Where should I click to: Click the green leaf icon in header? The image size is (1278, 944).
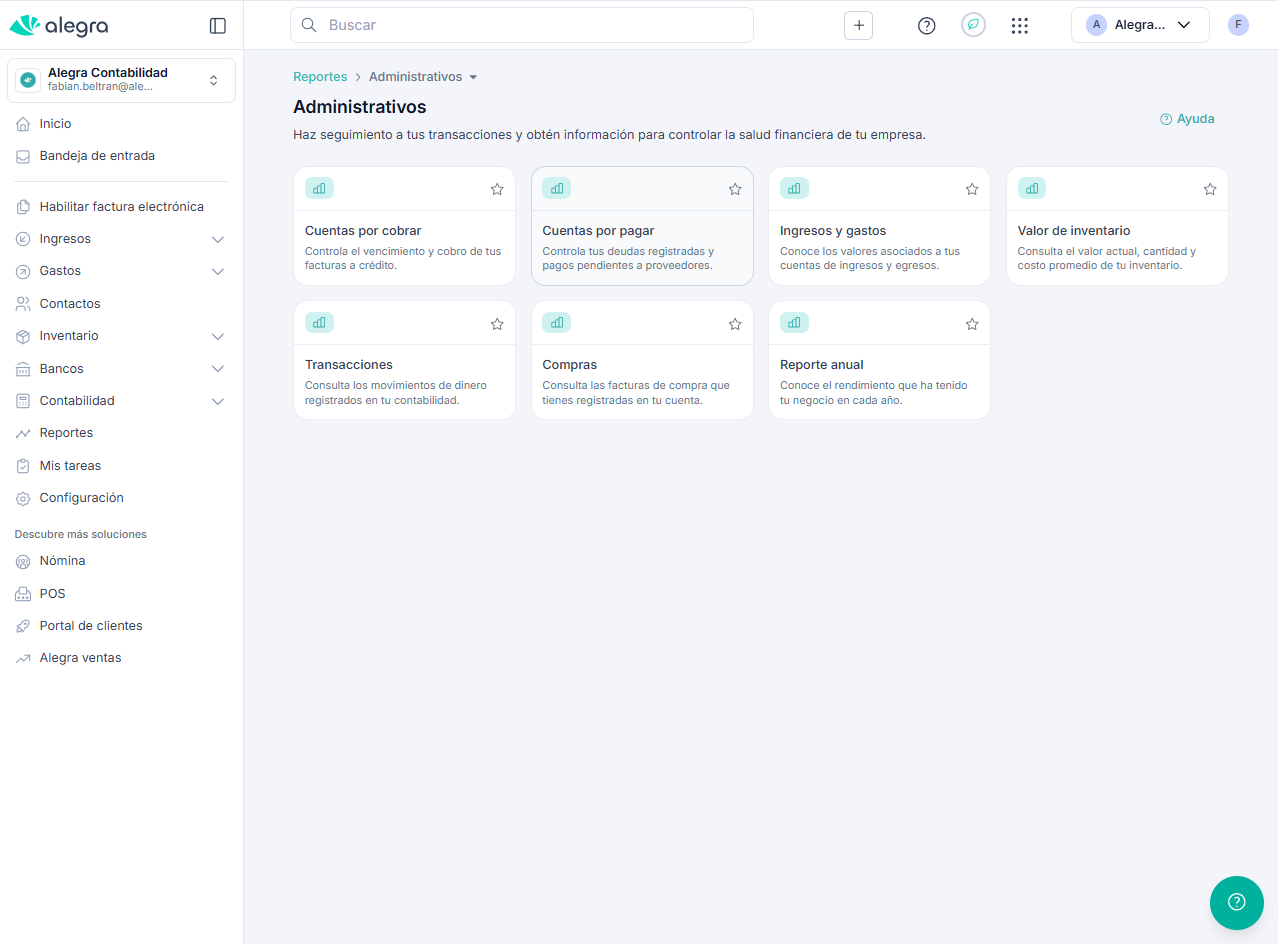coord(973,25)
